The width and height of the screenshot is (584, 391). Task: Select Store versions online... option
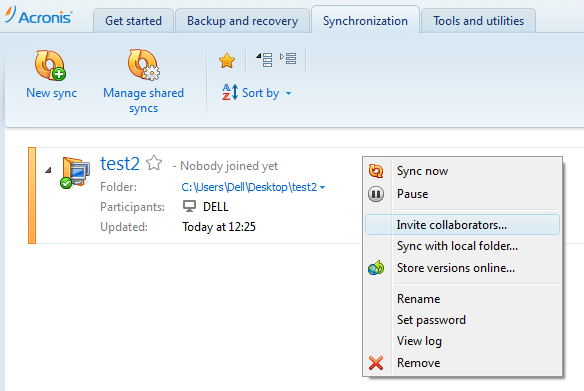click(462, 268)
